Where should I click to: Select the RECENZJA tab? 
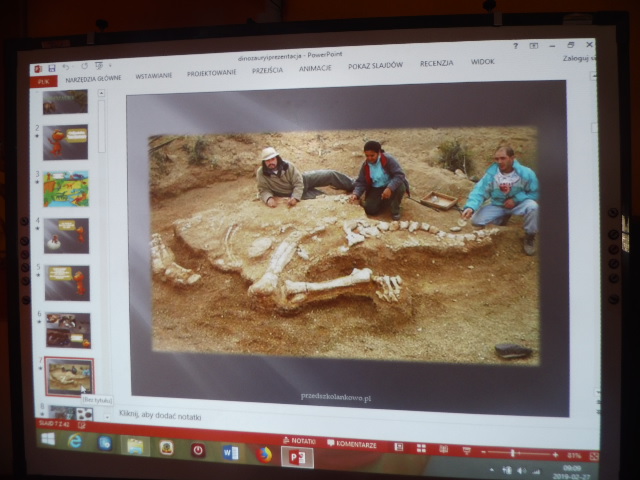coord(436,63)
